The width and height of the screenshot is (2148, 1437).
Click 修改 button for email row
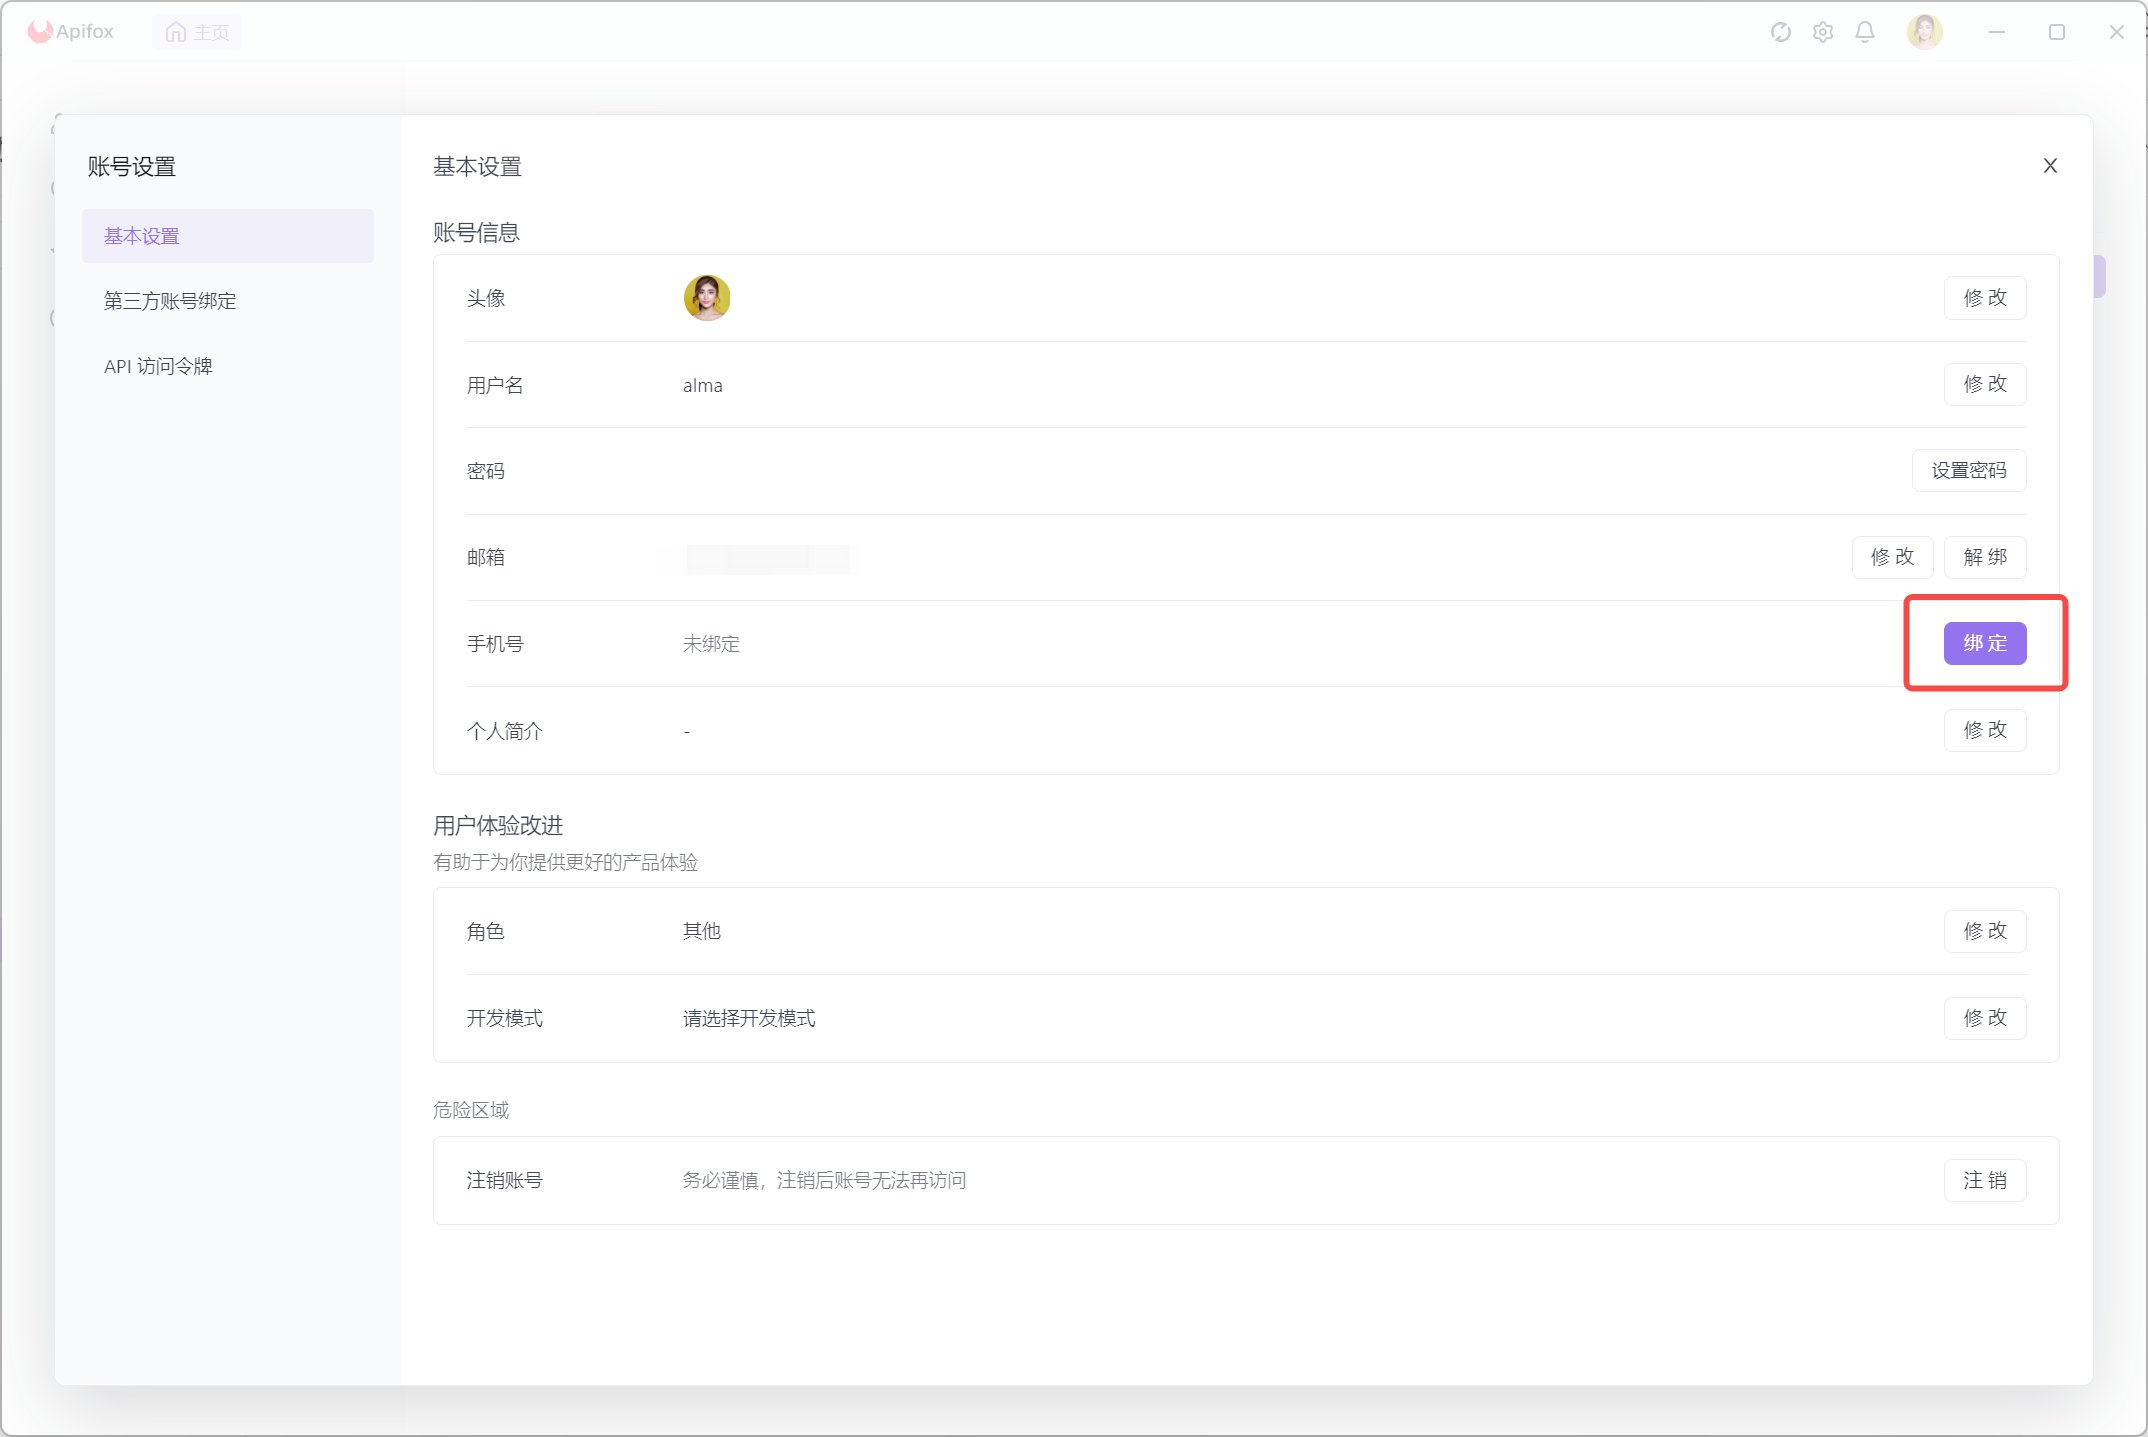1892,557
